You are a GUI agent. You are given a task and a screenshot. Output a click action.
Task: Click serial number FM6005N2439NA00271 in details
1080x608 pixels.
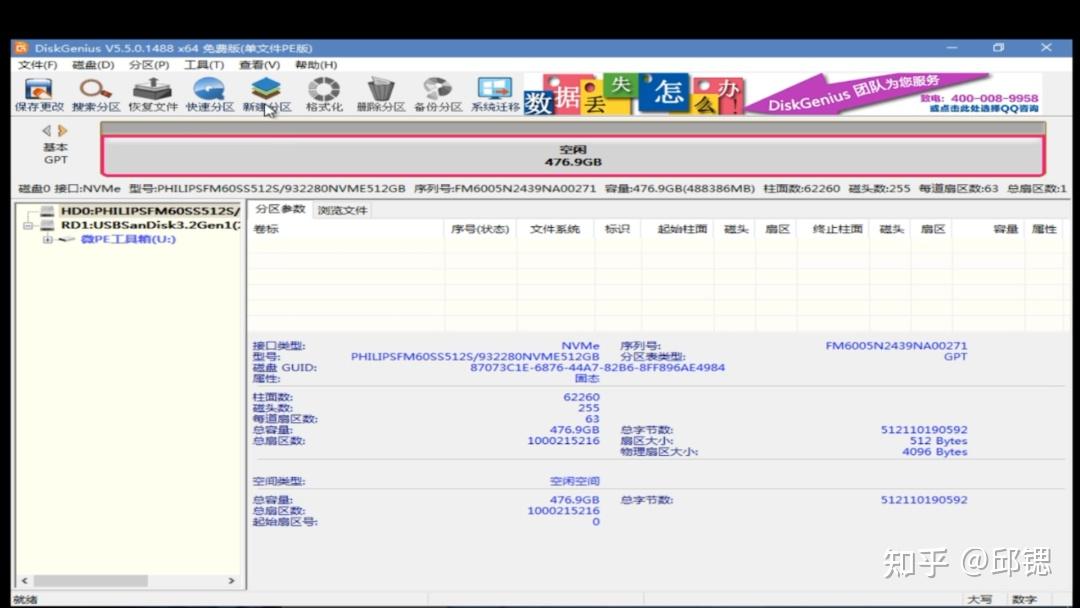tap(896, 346)
